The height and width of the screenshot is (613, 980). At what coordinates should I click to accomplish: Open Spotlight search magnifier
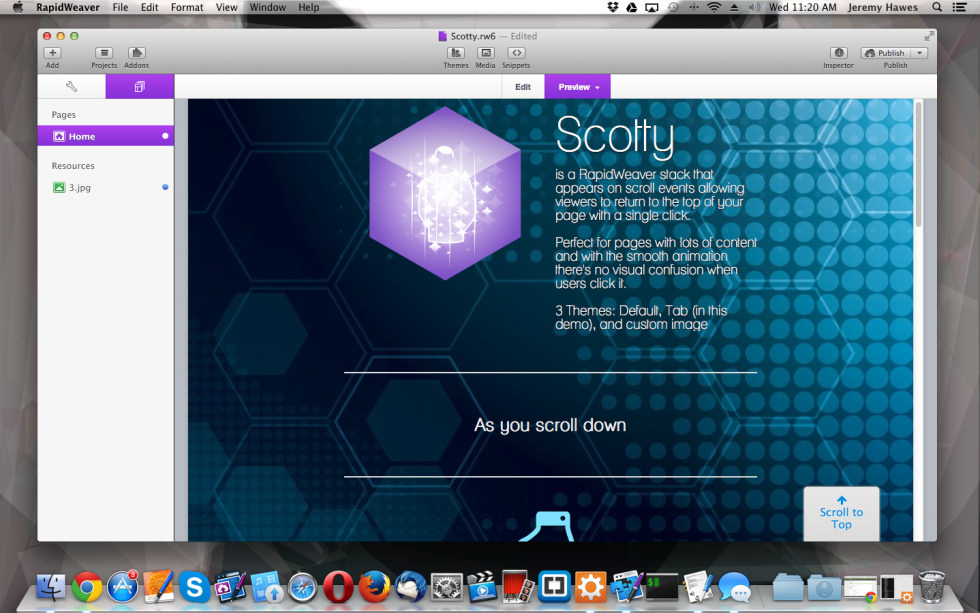point(937,7)
